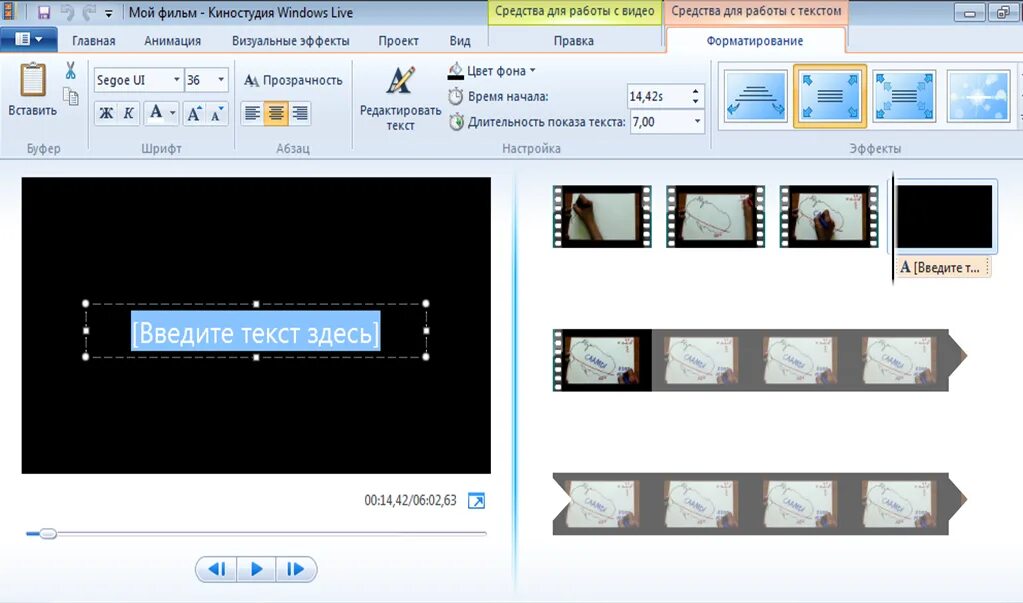The image size is (1023, 603).
Task: Click the start time 14,42s field
Action: [x=658, y=97]
